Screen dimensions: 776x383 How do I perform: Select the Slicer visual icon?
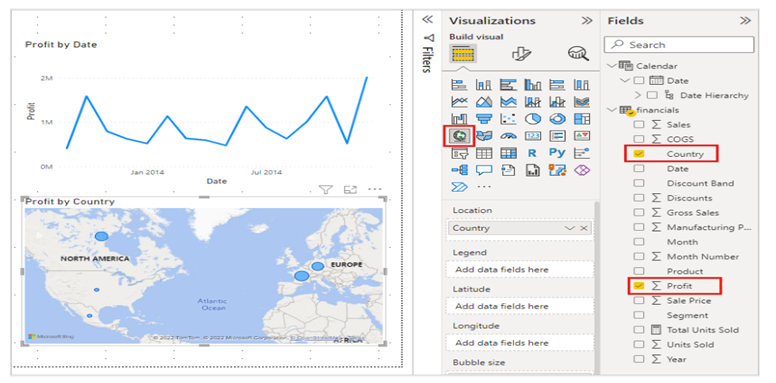click(459, 153)
